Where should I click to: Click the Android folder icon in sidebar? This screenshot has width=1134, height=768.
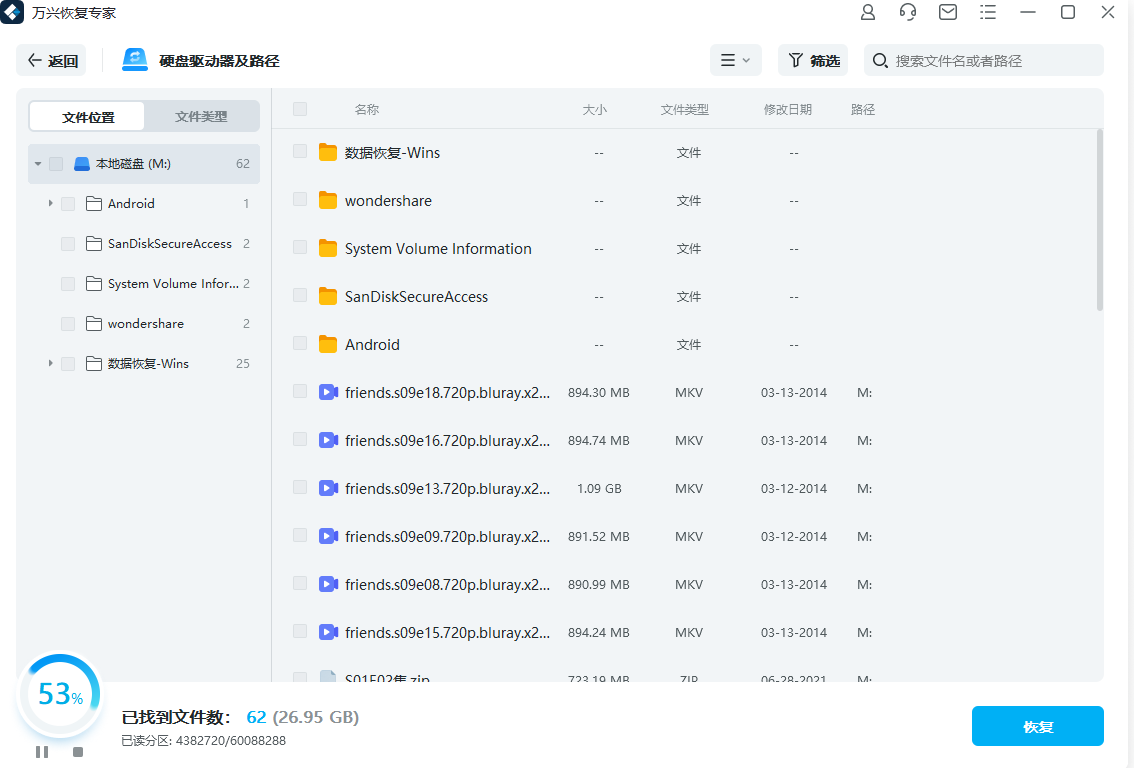coord(93,204)
